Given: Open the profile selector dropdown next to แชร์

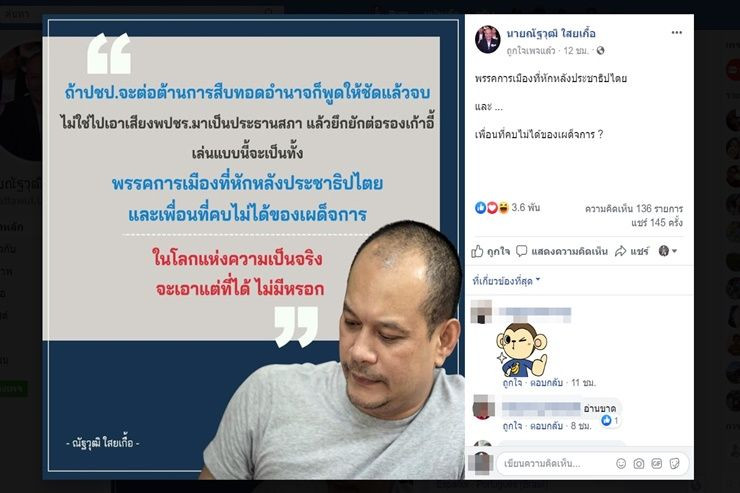Looking at the screenshot, I should pyautogui.click(x=668, y=251).
